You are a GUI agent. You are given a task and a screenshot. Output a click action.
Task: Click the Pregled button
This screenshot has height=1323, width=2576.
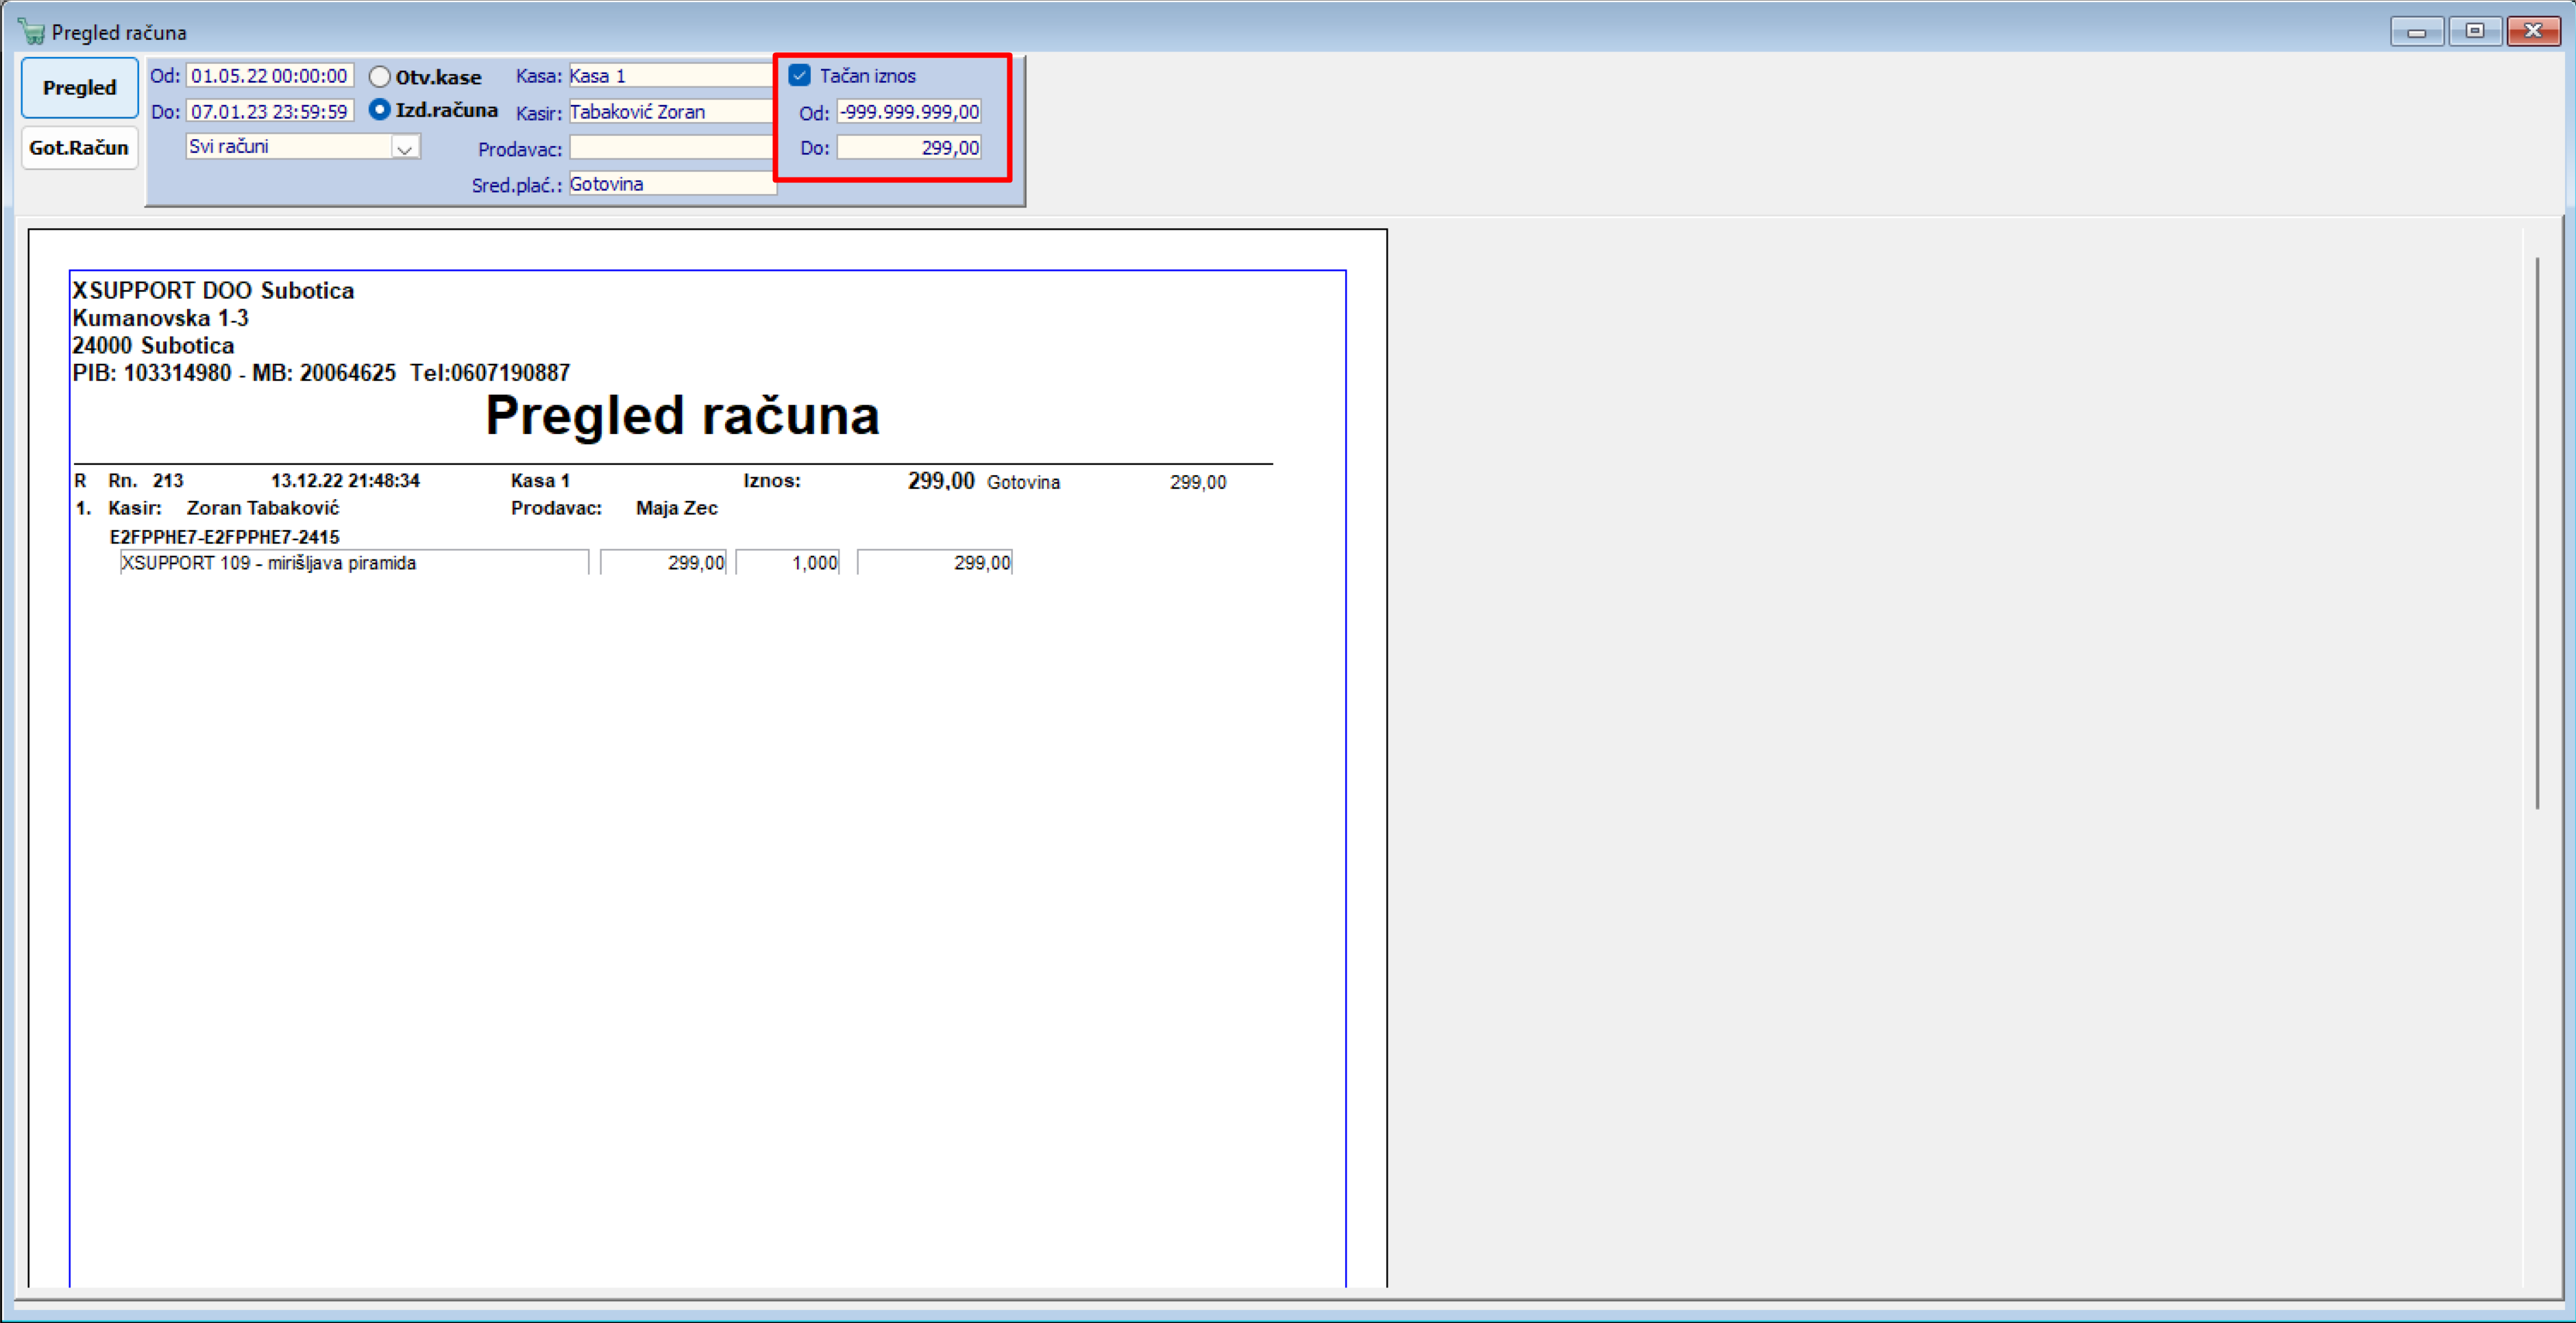click(x=79, y=88)
